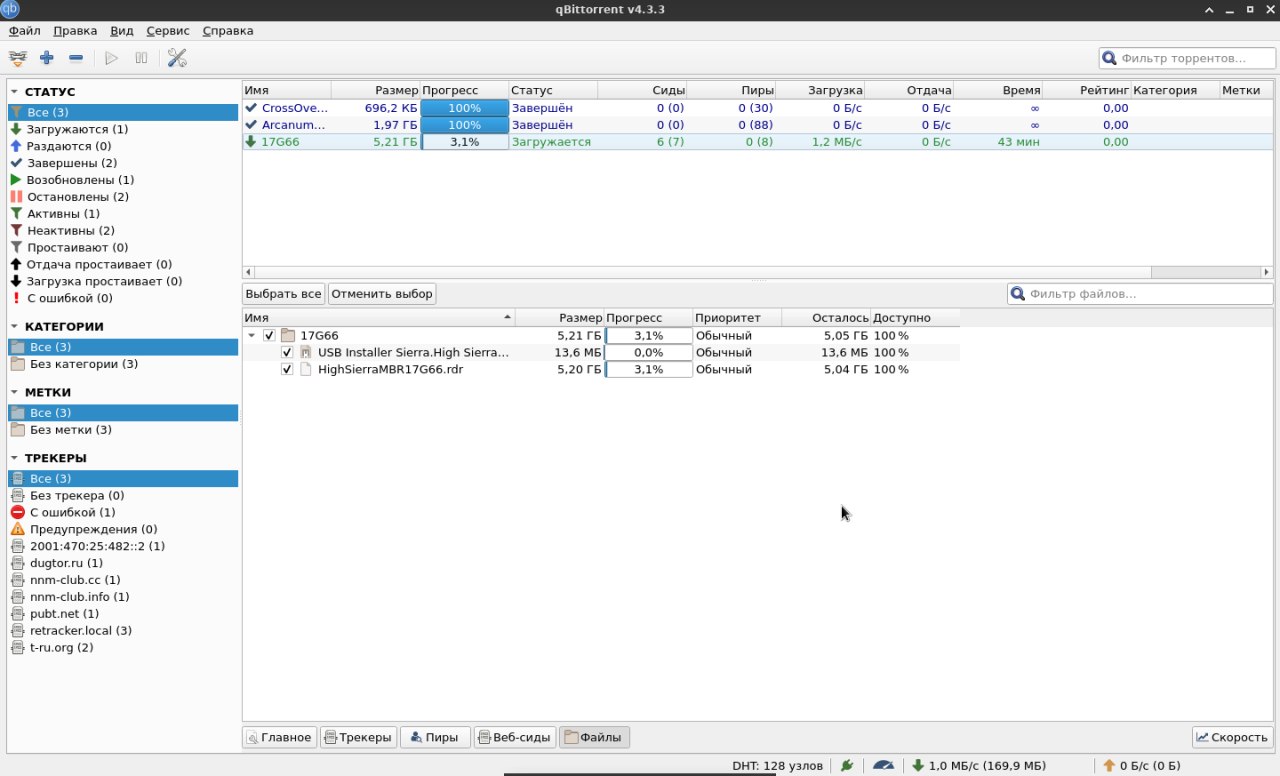The image size is (1280, 776).
Task: Open the Скорость graph button
Action: [x=1232, y=737]
